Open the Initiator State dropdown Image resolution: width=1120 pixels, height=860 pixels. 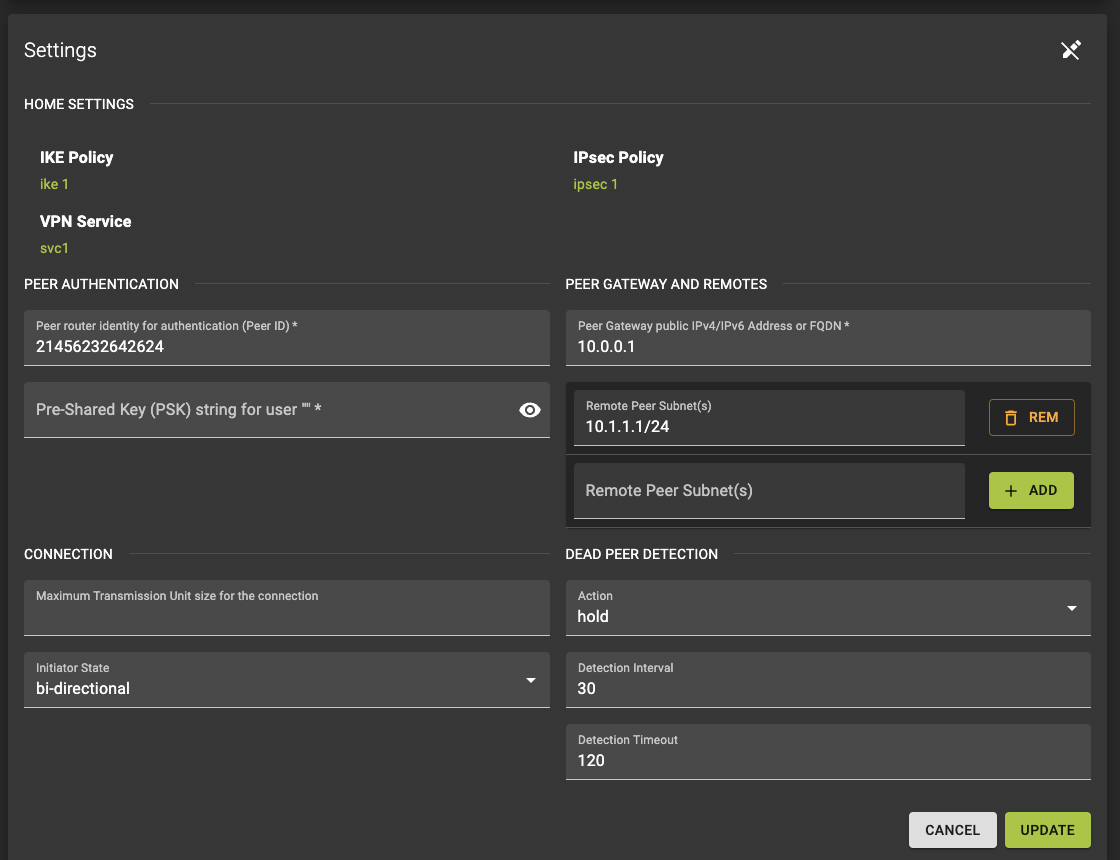pyautogui.click(x=286, y=680)
